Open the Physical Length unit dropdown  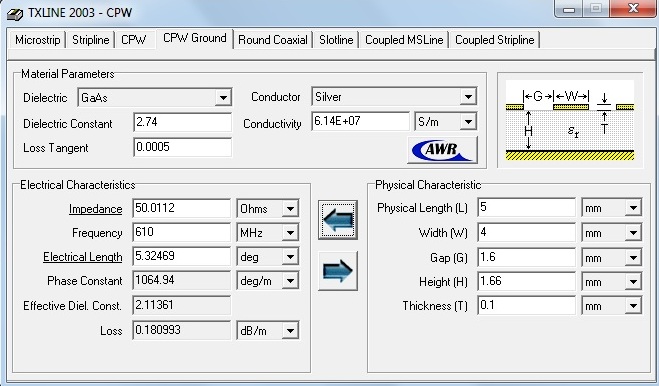click(633, 208)
